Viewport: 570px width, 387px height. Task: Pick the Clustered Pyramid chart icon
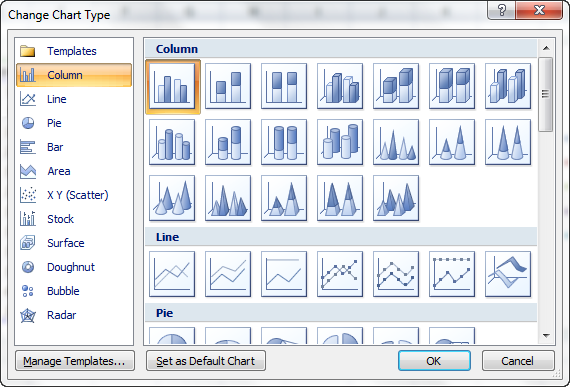click(228, 198)
